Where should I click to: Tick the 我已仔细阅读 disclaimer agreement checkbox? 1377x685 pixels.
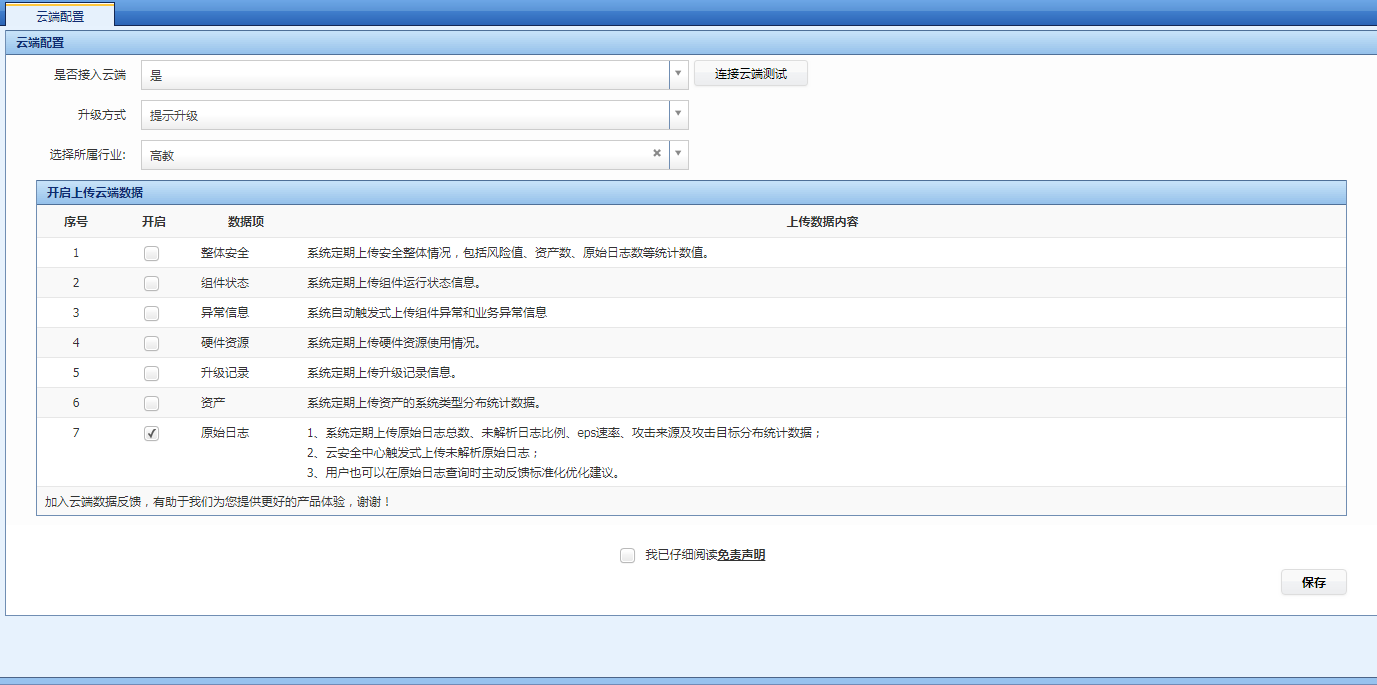point(627,555)
